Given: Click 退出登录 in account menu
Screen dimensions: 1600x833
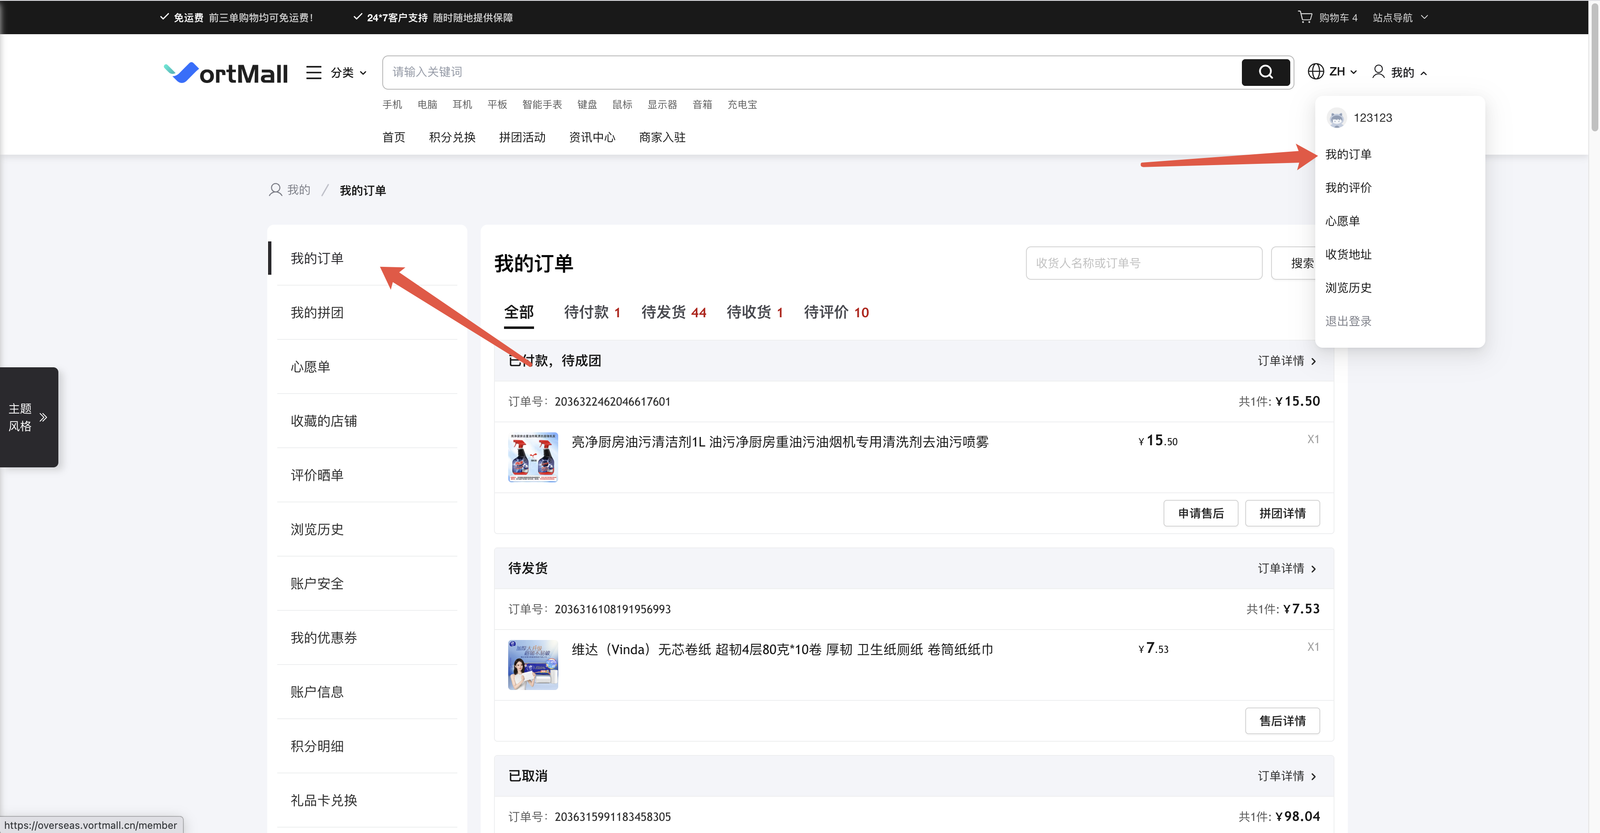Looking at the screenshot, I should tap(1348, 321).
